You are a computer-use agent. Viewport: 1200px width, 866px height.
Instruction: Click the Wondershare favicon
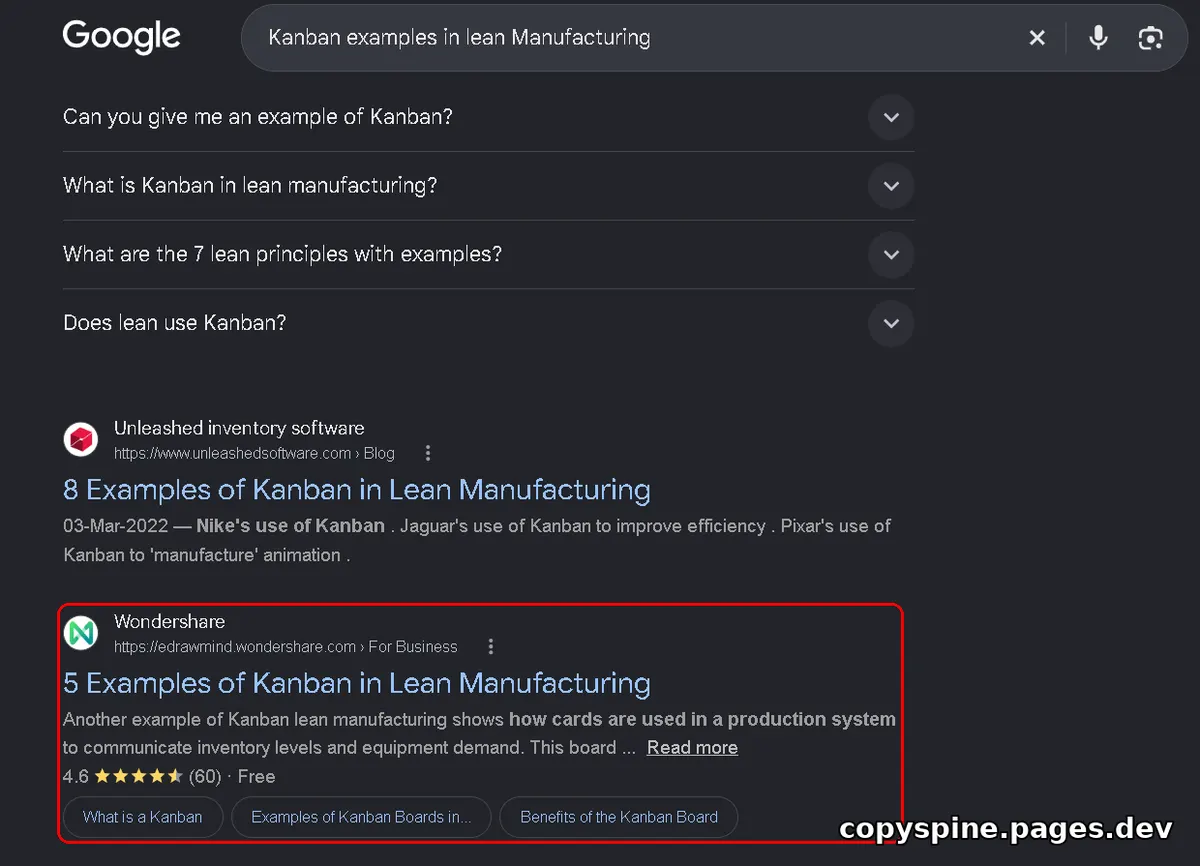[x=81, y=632]
